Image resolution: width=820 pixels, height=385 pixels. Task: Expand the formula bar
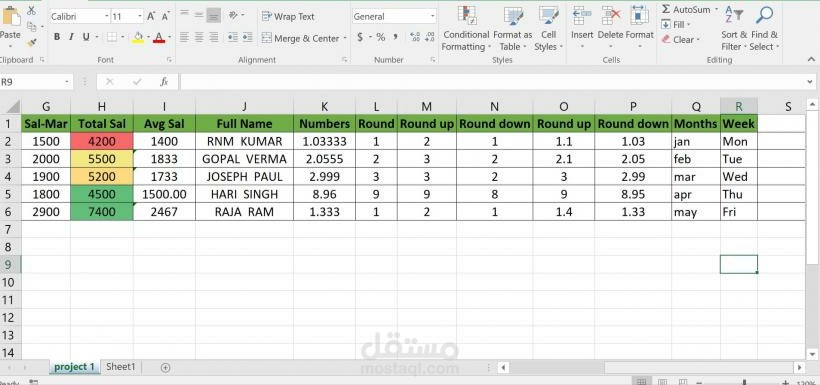[x=810, y=82]
